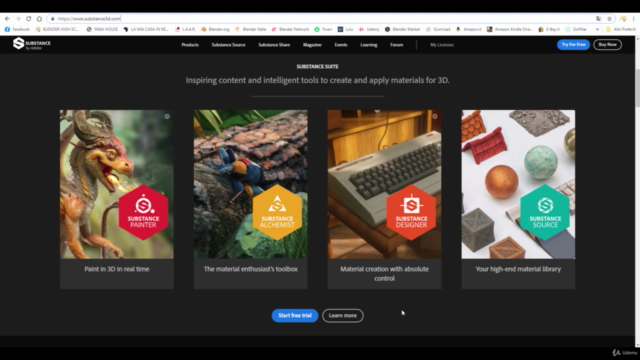Click info icon on Designer card corner
Image resolution: width=640 pixels, height=360 pixels.
click(x=435, y=116)
